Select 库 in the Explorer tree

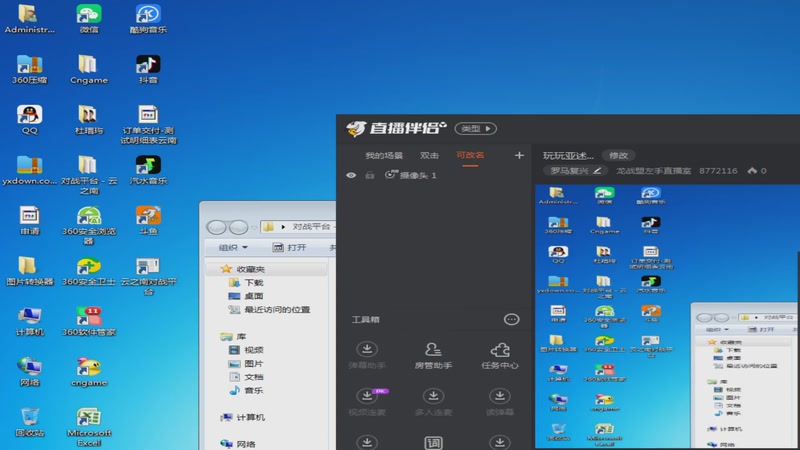click(x=234, y=336)
